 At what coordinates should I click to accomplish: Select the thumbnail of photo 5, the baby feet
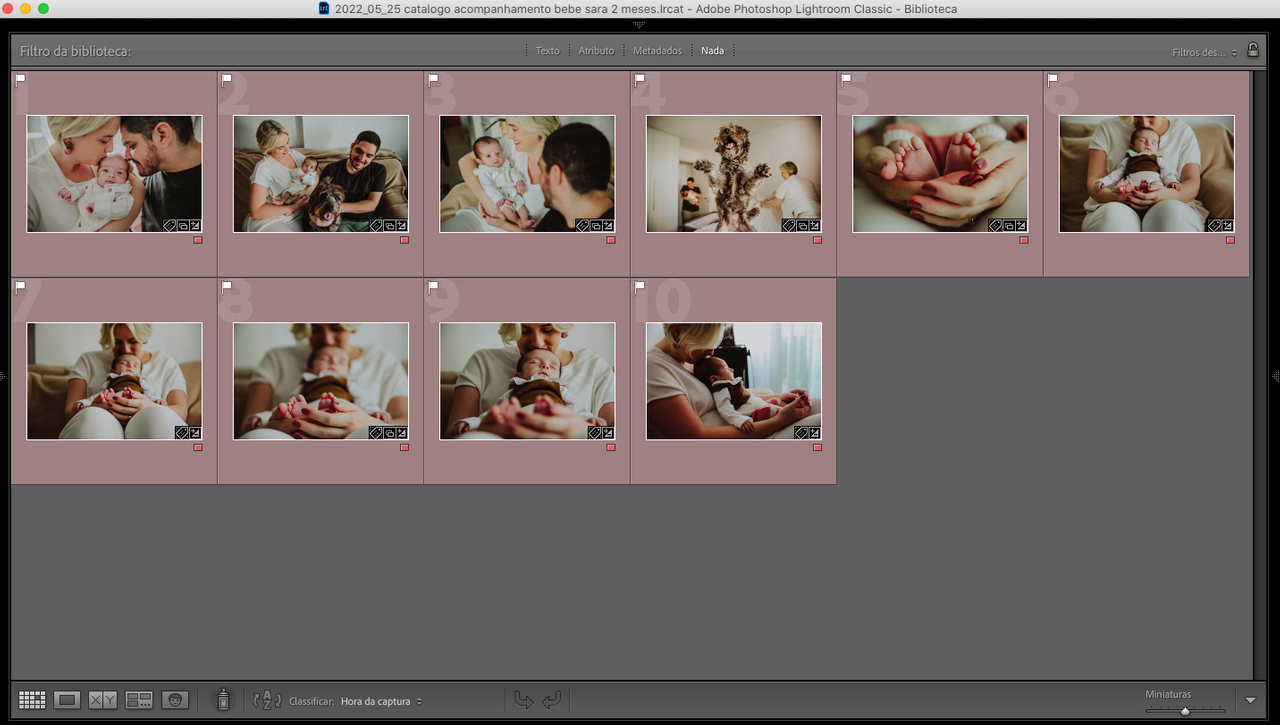click(939, 173)
